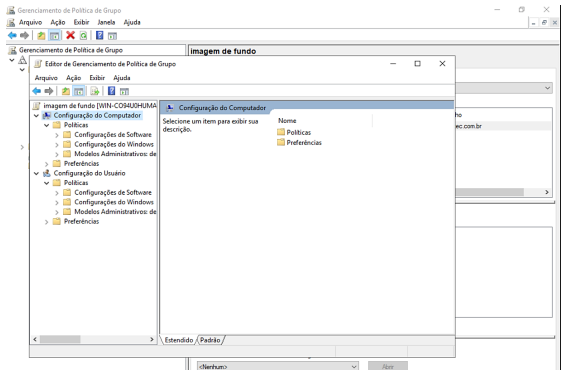
Task: Open Ajuda menu in Editor window
Action: tap(122, 78)
